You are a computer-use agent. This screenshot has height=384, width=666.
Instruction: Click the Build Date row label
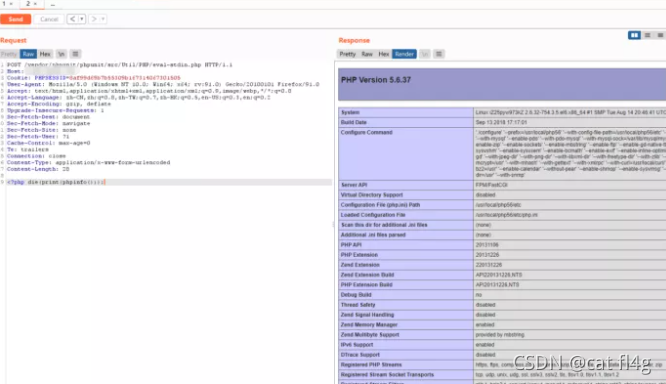coord(353,122)
